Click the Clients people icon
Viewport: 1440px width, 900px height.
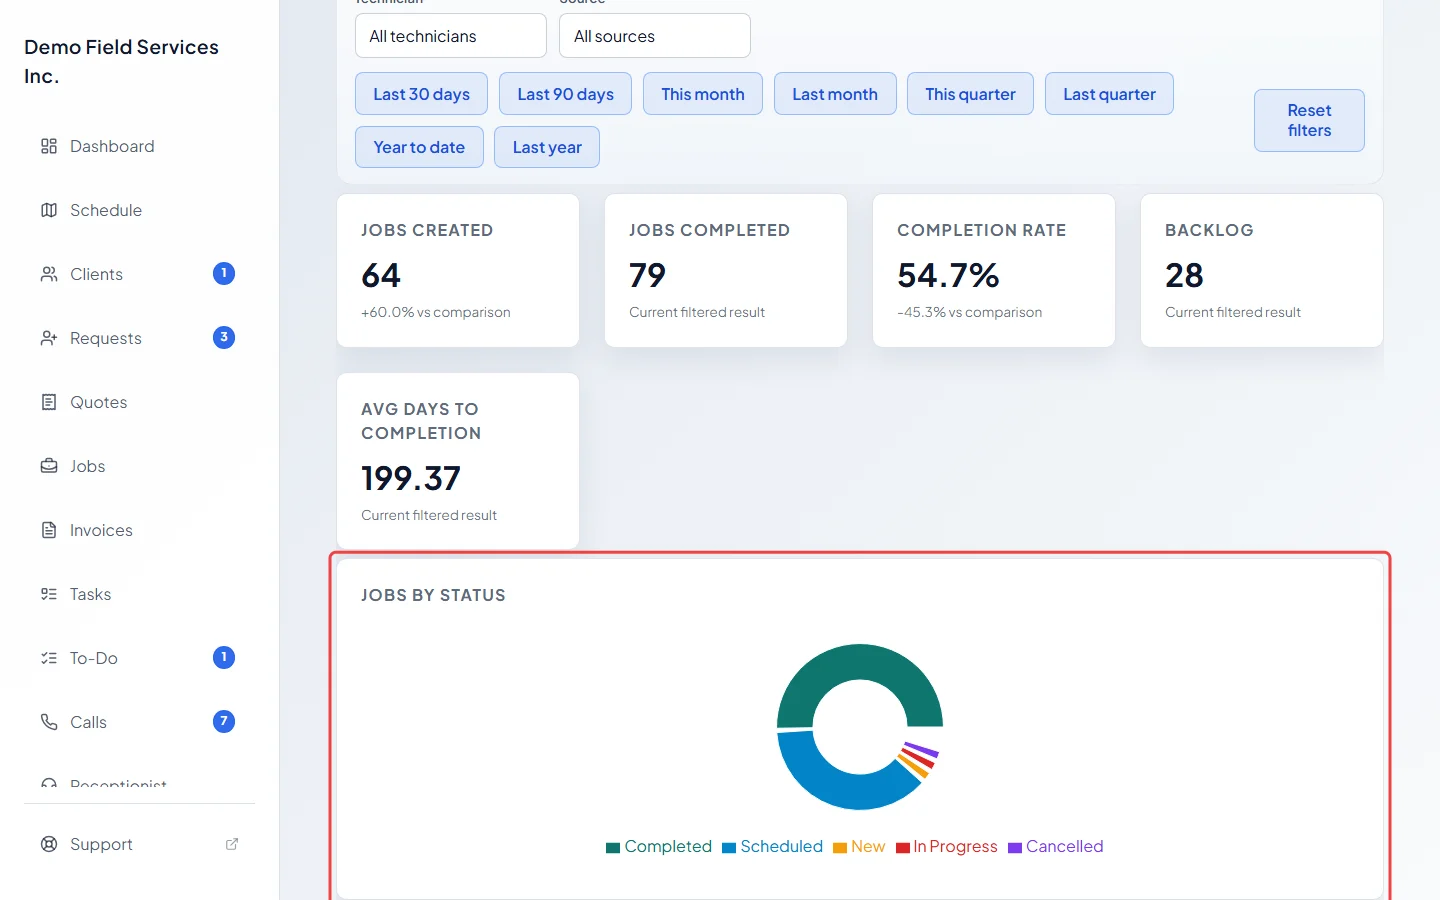click(x=49, y=274)
